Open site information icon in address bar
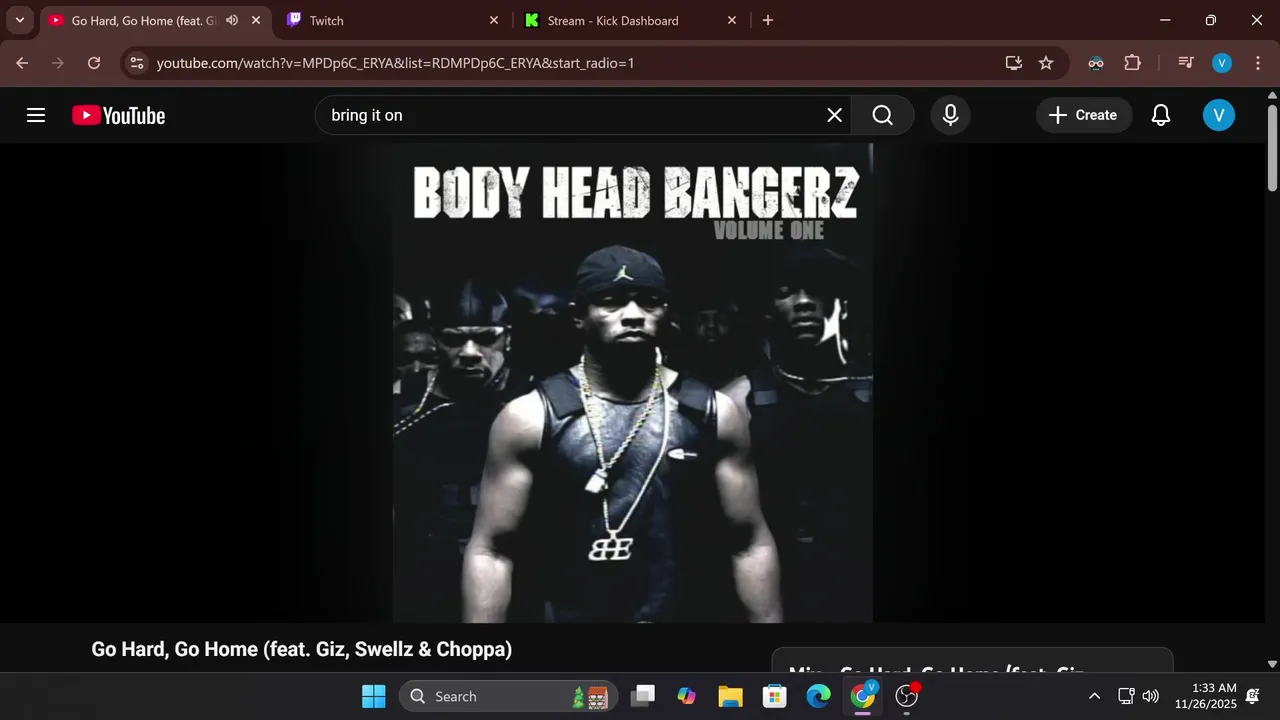The image size is (1280, 720). (137, 63)
